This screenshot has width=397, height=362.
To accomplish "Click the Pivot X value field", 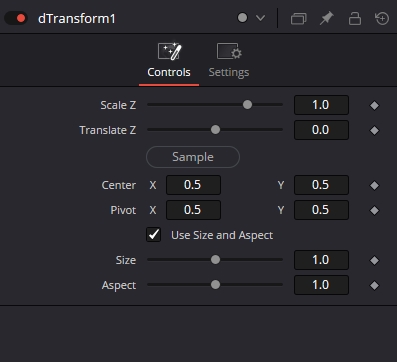I will point(193,210).
